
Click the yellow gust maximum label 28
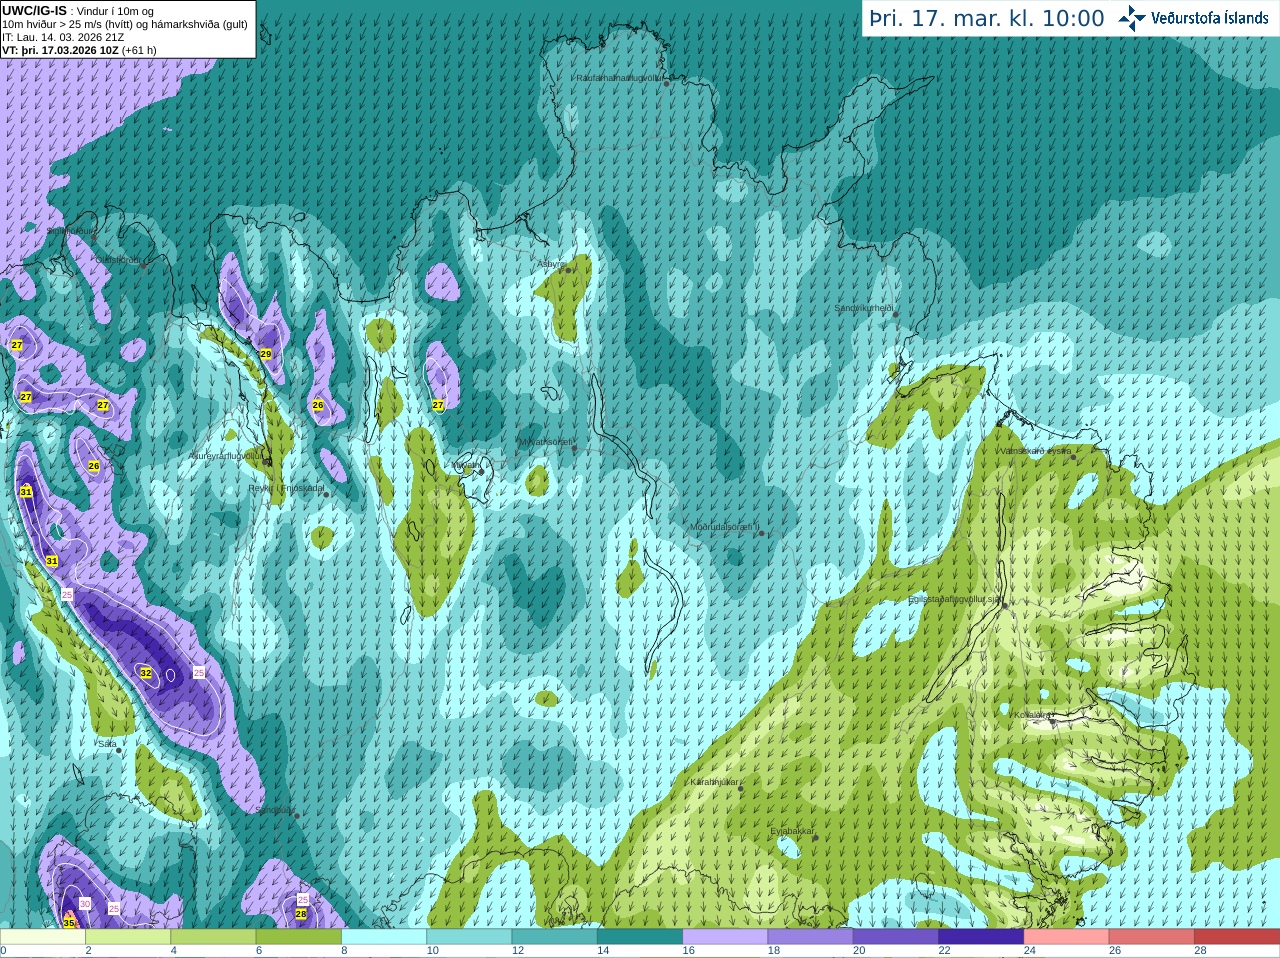[x=301, y=913]
